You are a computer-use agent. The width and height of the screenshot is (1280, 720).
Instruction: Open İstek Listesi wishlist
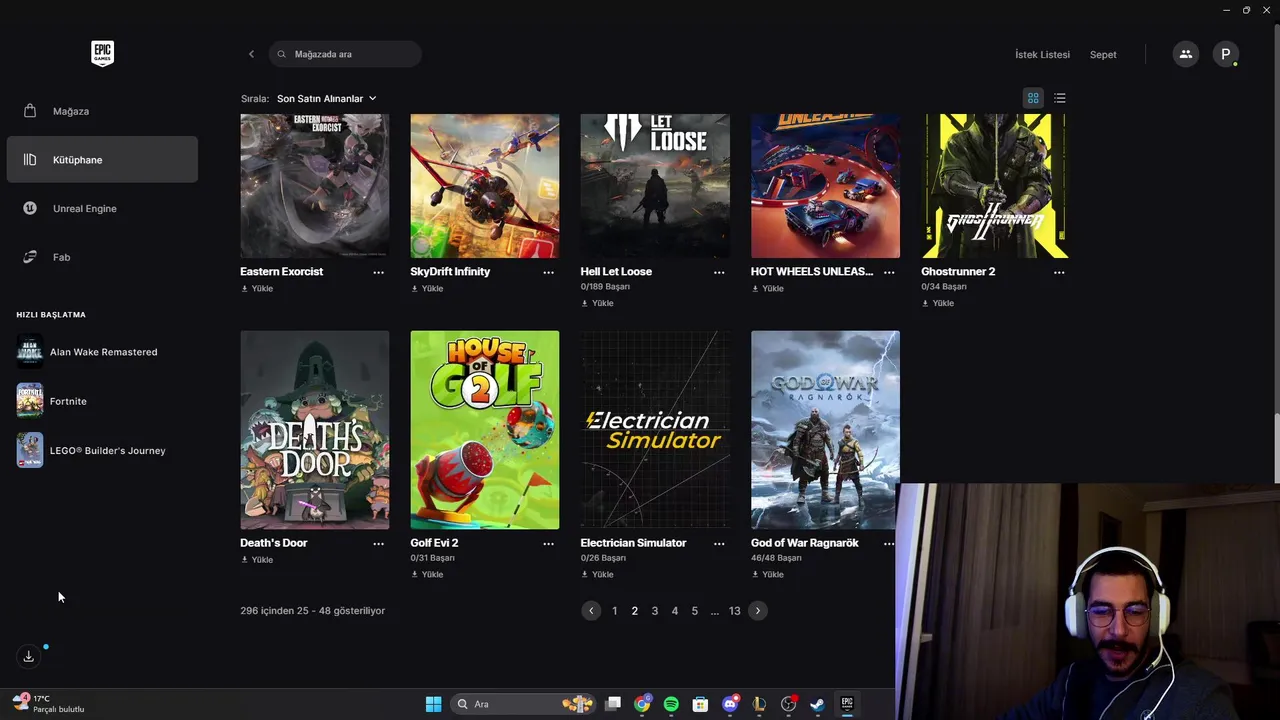tap(1042, 55)
